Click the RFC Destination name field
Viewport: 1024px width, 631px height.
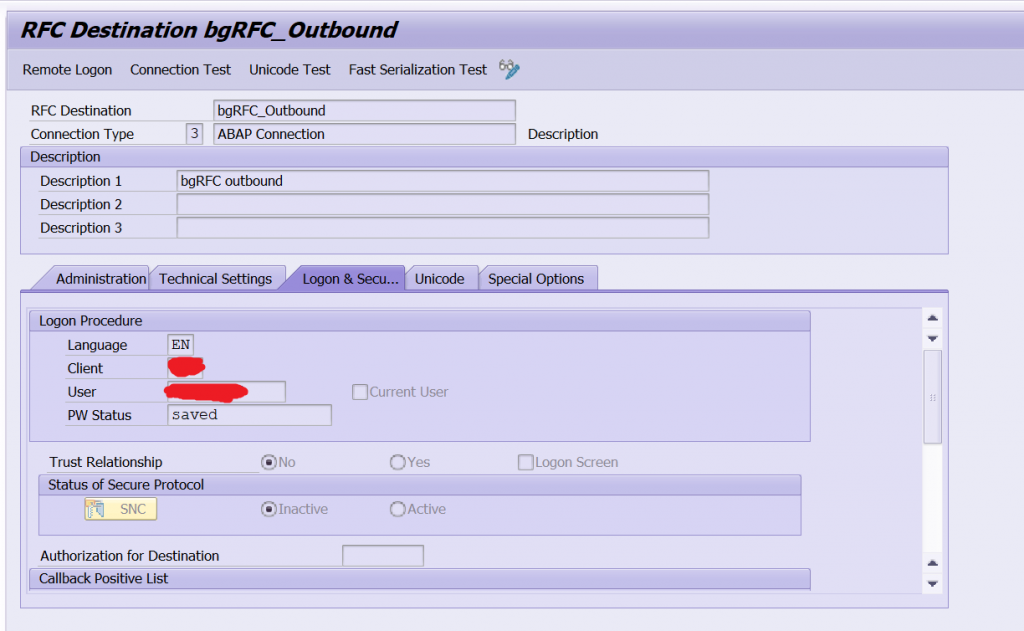(x=364, y=110)
